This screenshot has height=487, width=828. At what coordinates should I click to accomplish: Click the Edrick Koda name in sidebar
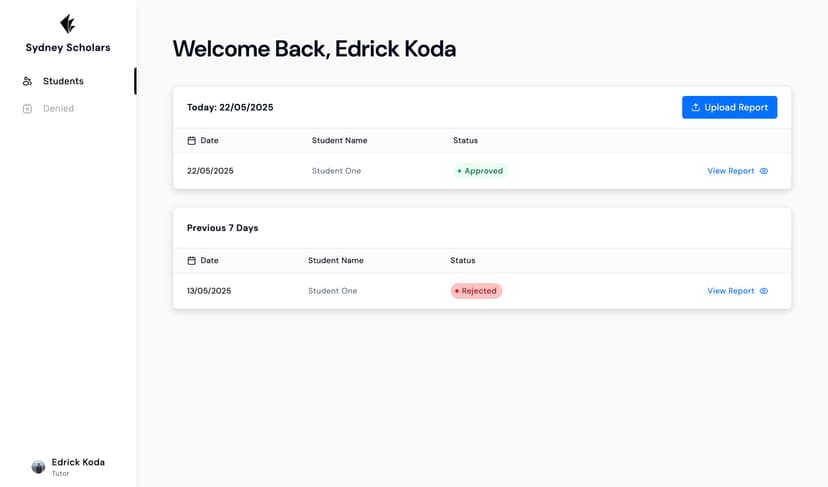pyautogui.click(x=78, y=462)
